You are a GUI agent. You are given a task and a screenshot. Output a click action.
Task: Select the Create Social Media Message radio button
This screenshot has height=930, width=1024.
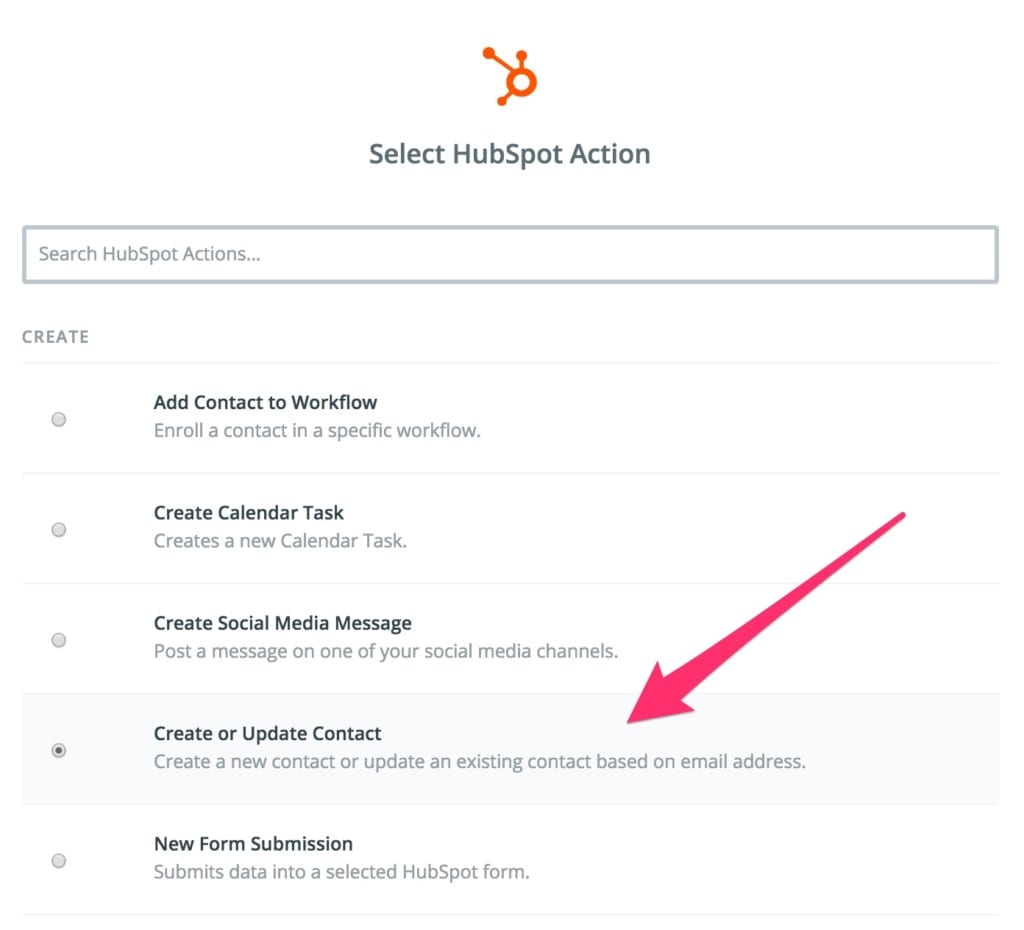pos(59,640)
